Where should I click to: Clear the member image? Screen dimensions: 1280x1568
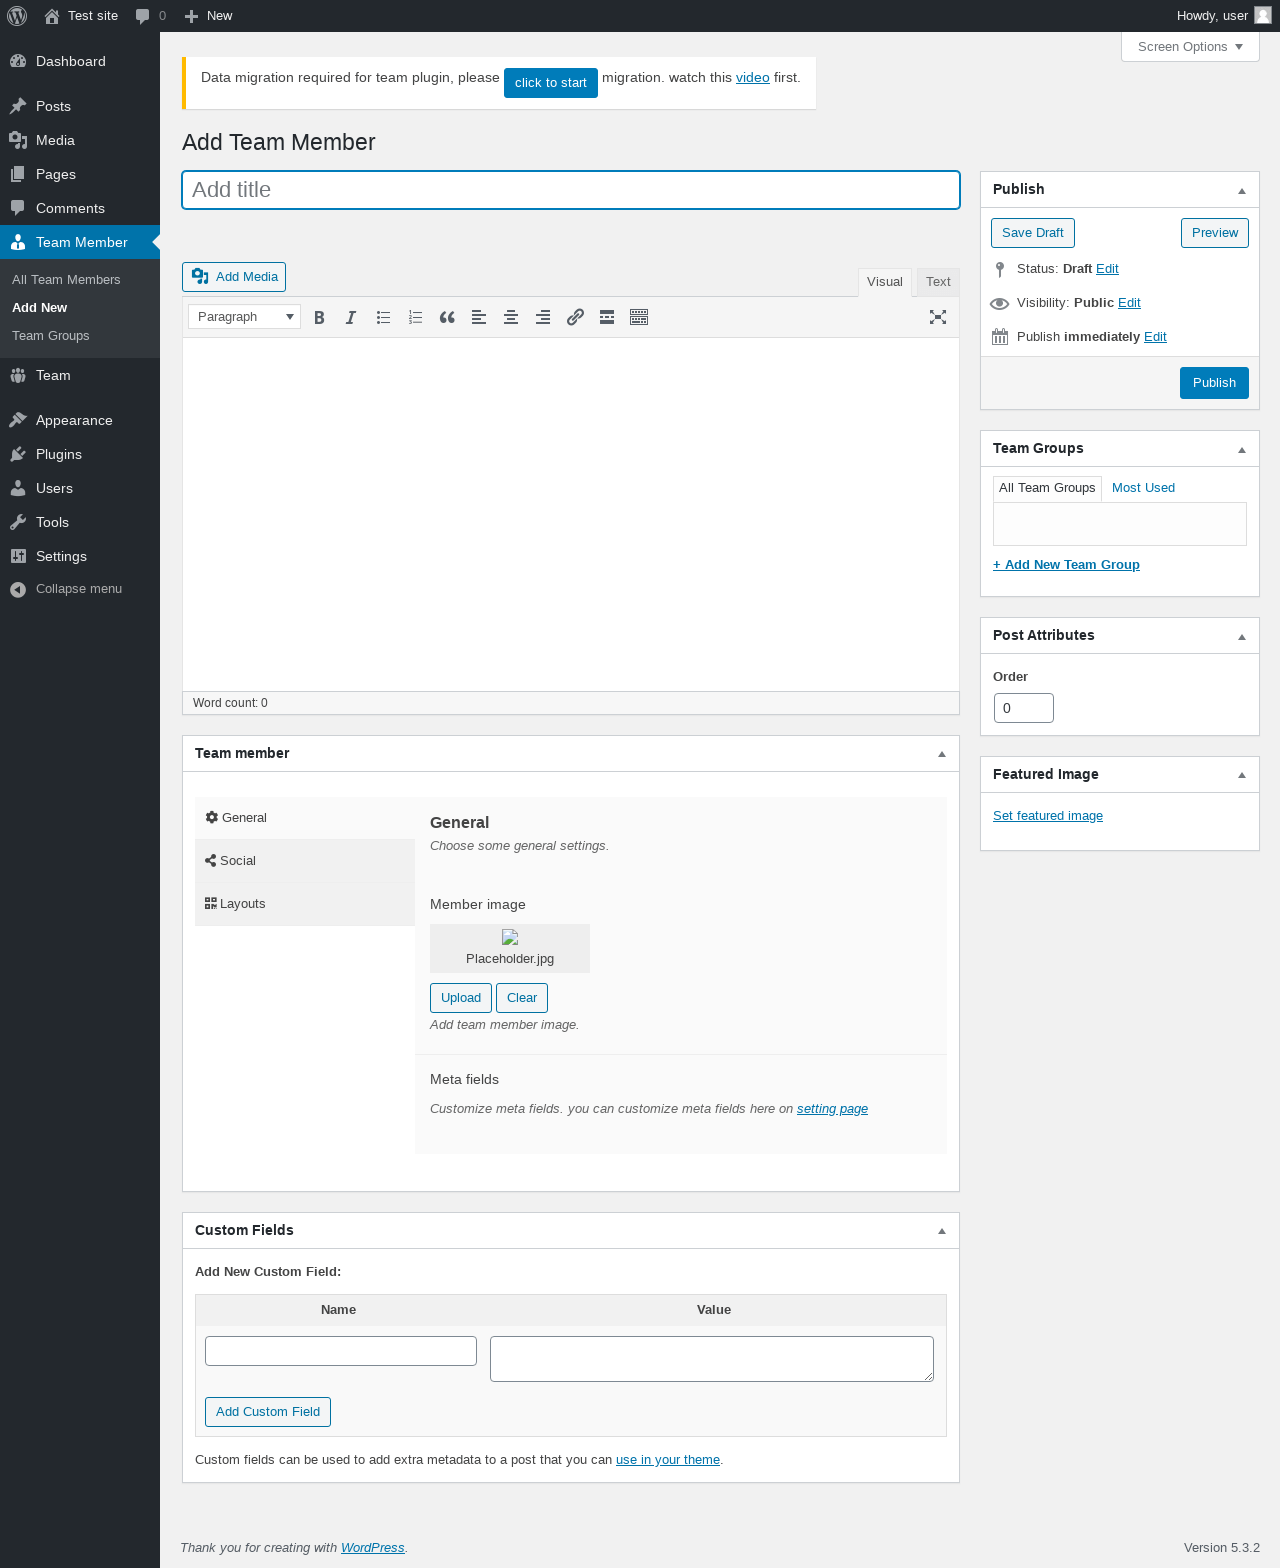(x=522, y=998)
